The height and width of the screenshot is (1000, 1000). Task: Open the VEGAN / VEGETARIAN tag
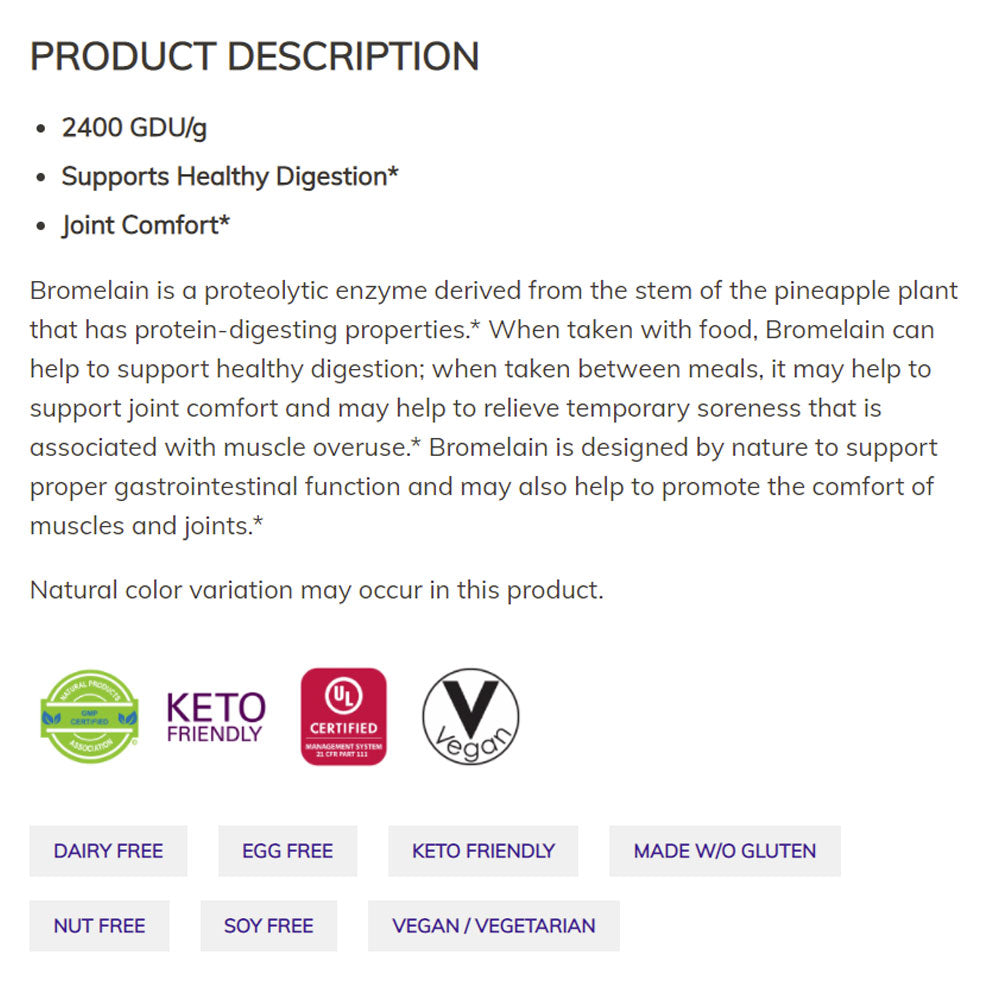click(493, 926)
